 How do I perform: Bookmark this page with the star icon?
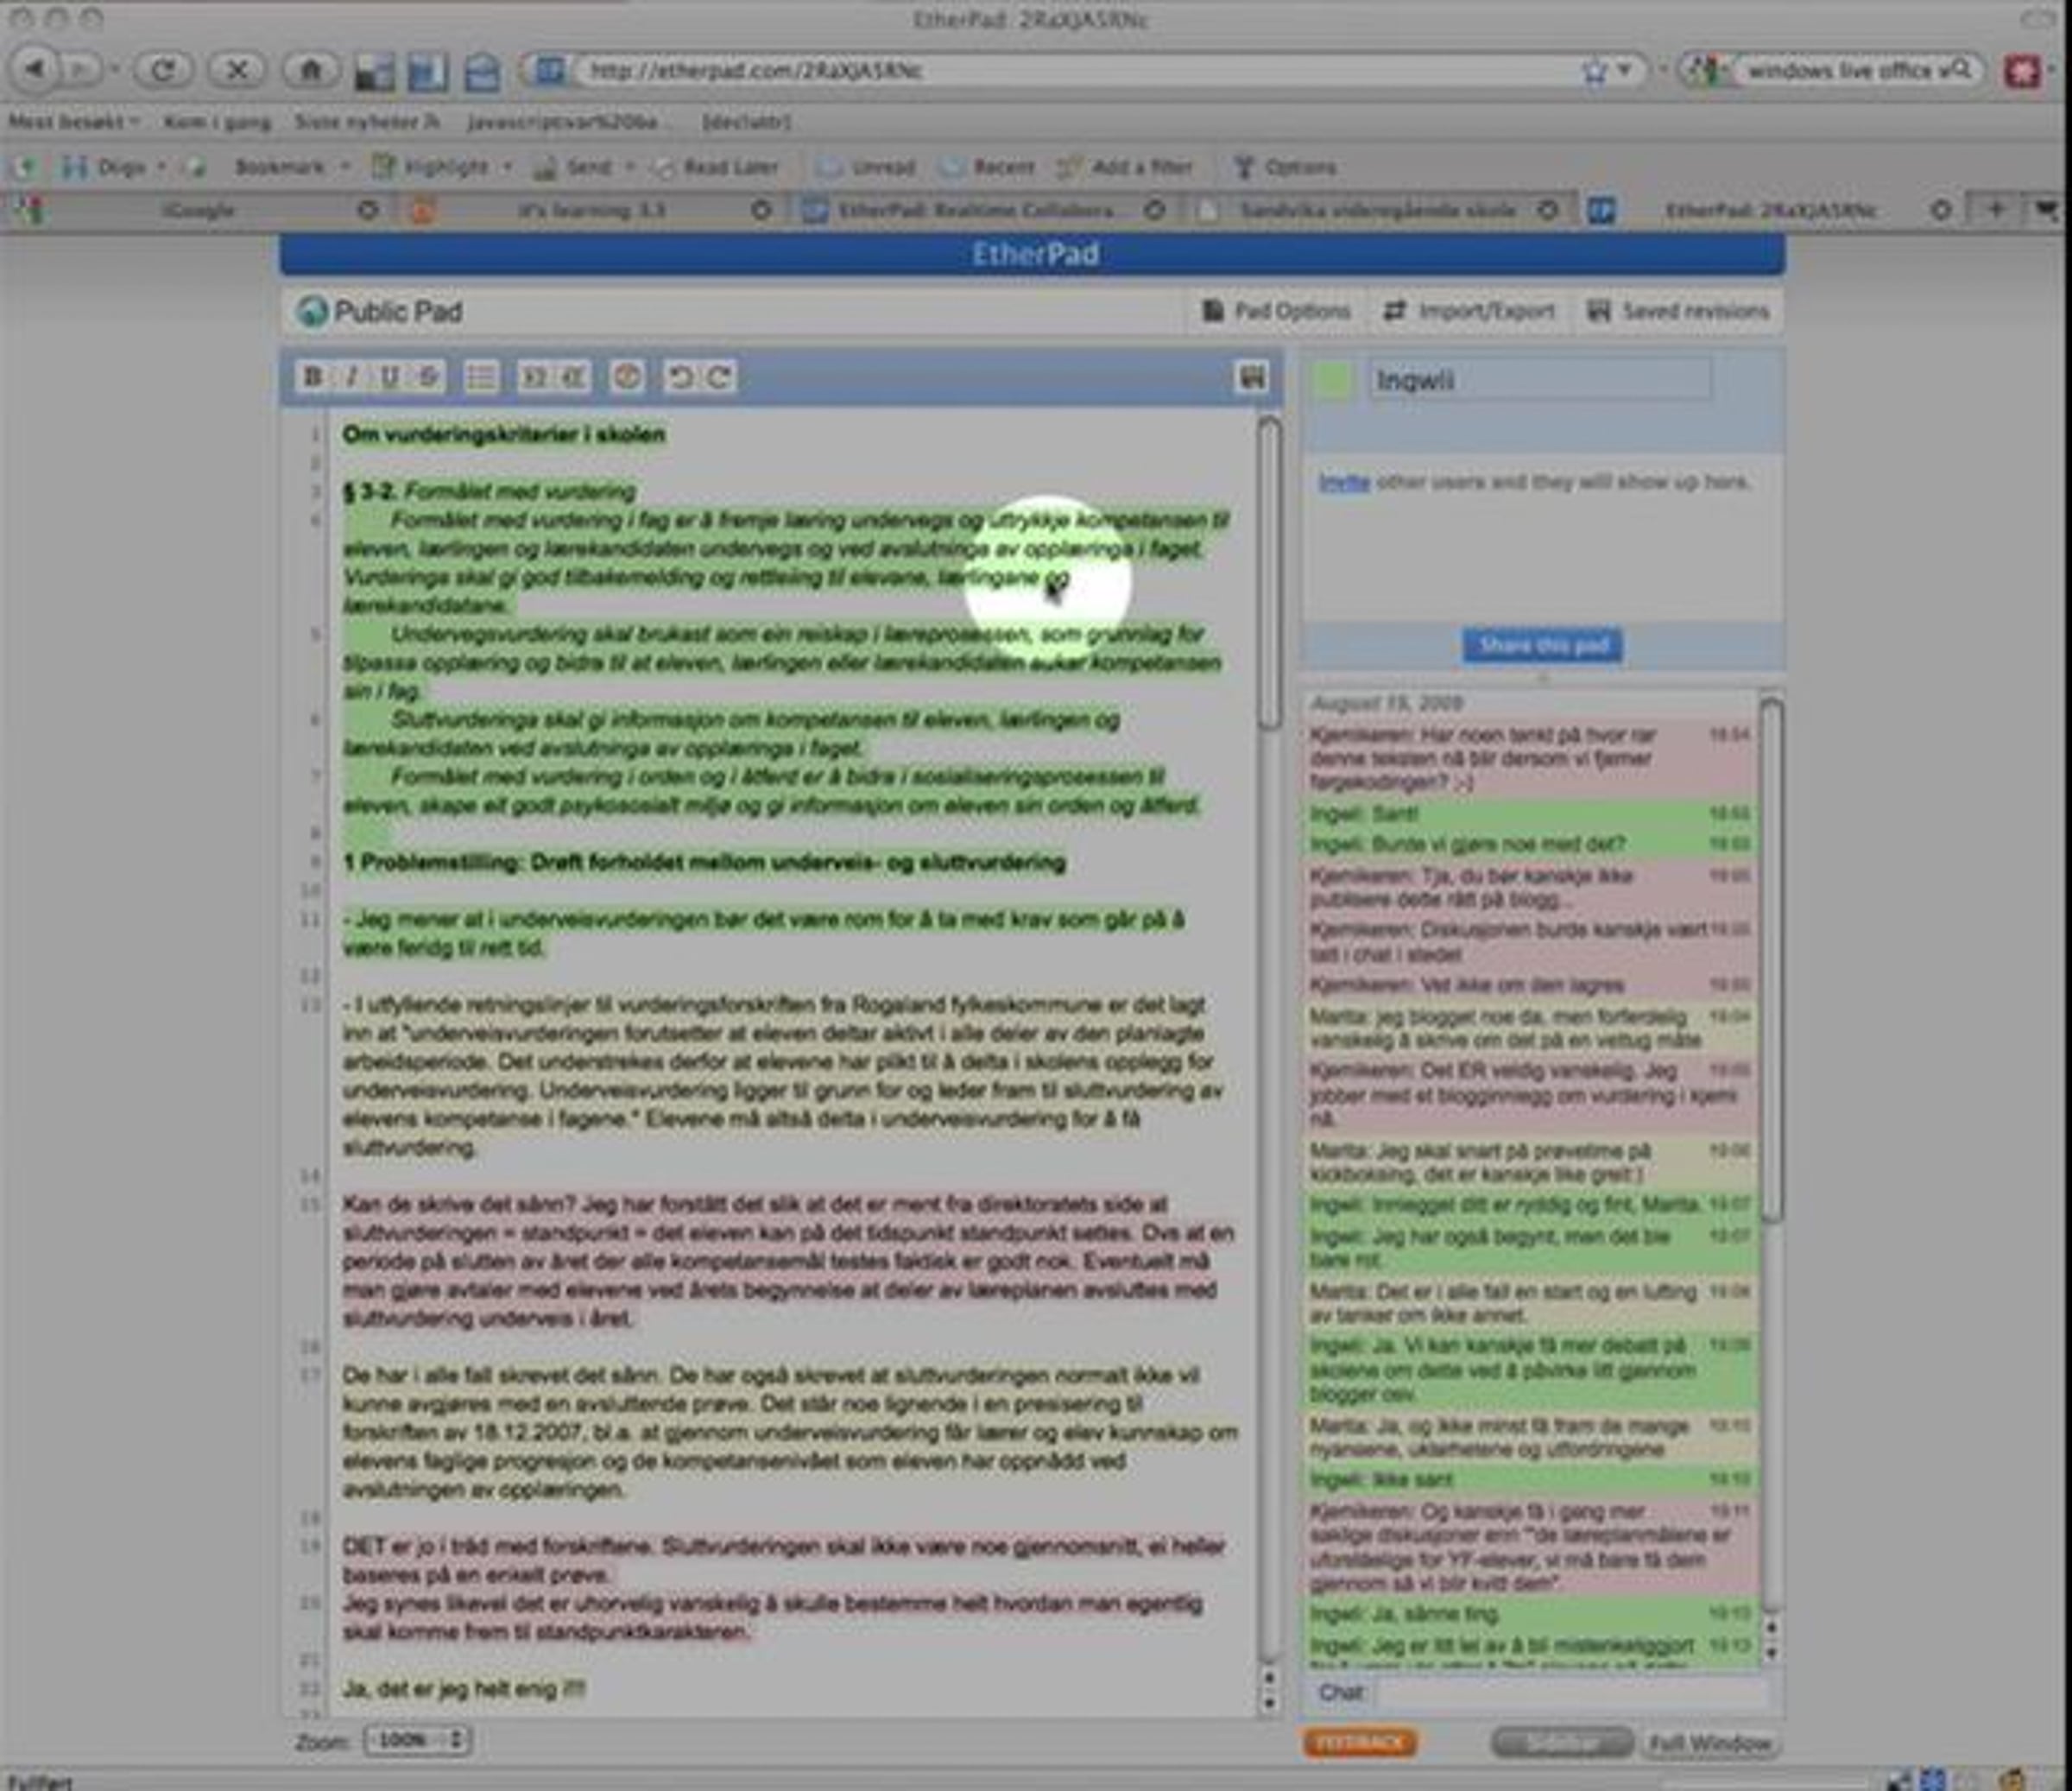coord(1594,71)
